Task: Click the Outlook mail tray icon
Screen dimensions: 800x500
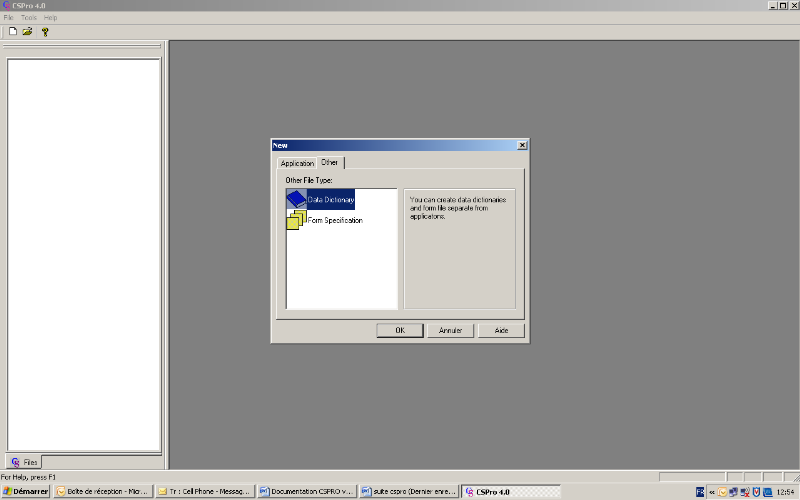Action: 722,492
